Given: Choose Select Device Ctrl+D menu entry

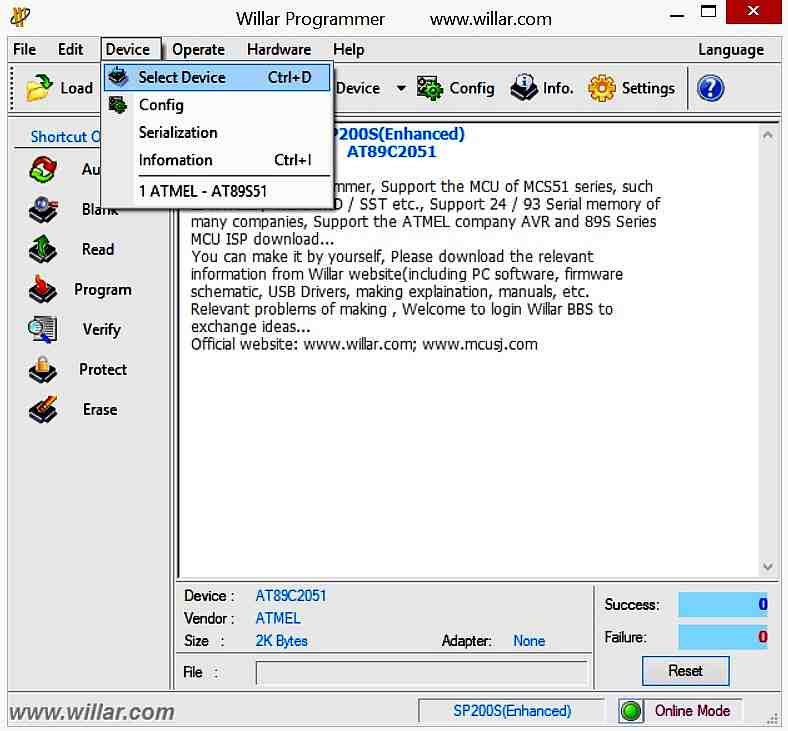Looking at the screenshot, I should 217,77.
